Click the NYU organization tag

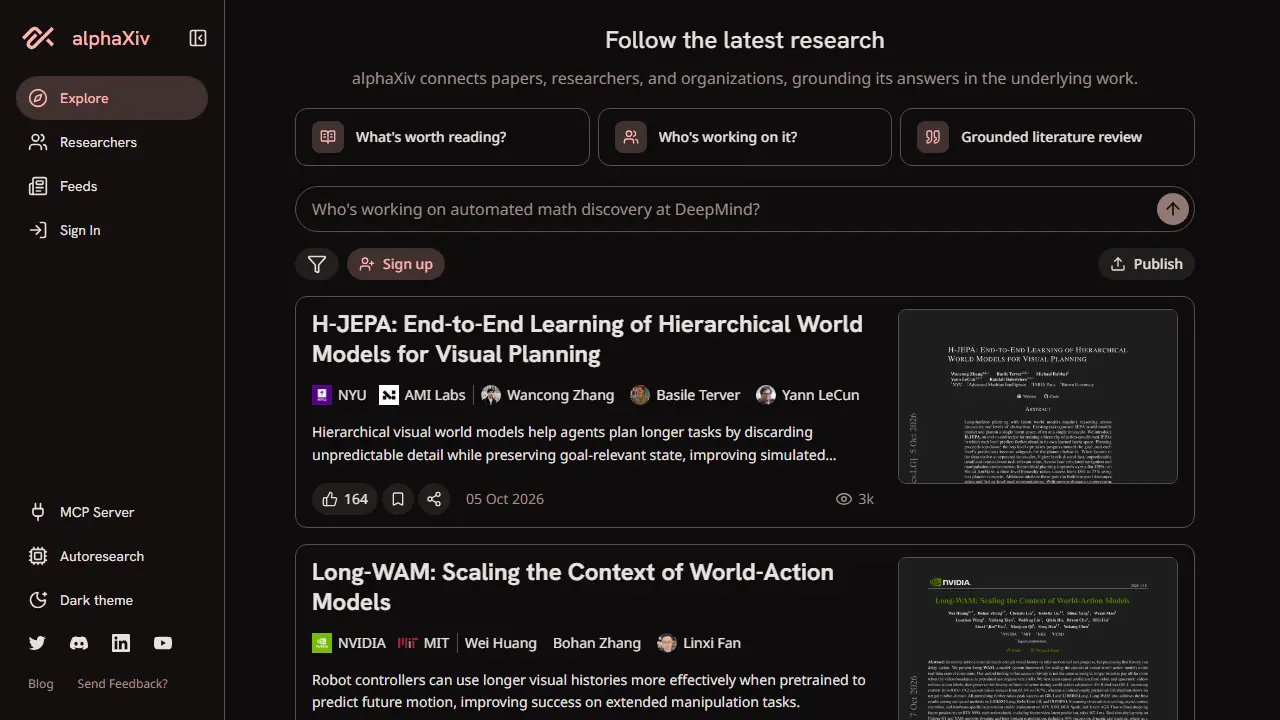(339, 395)
